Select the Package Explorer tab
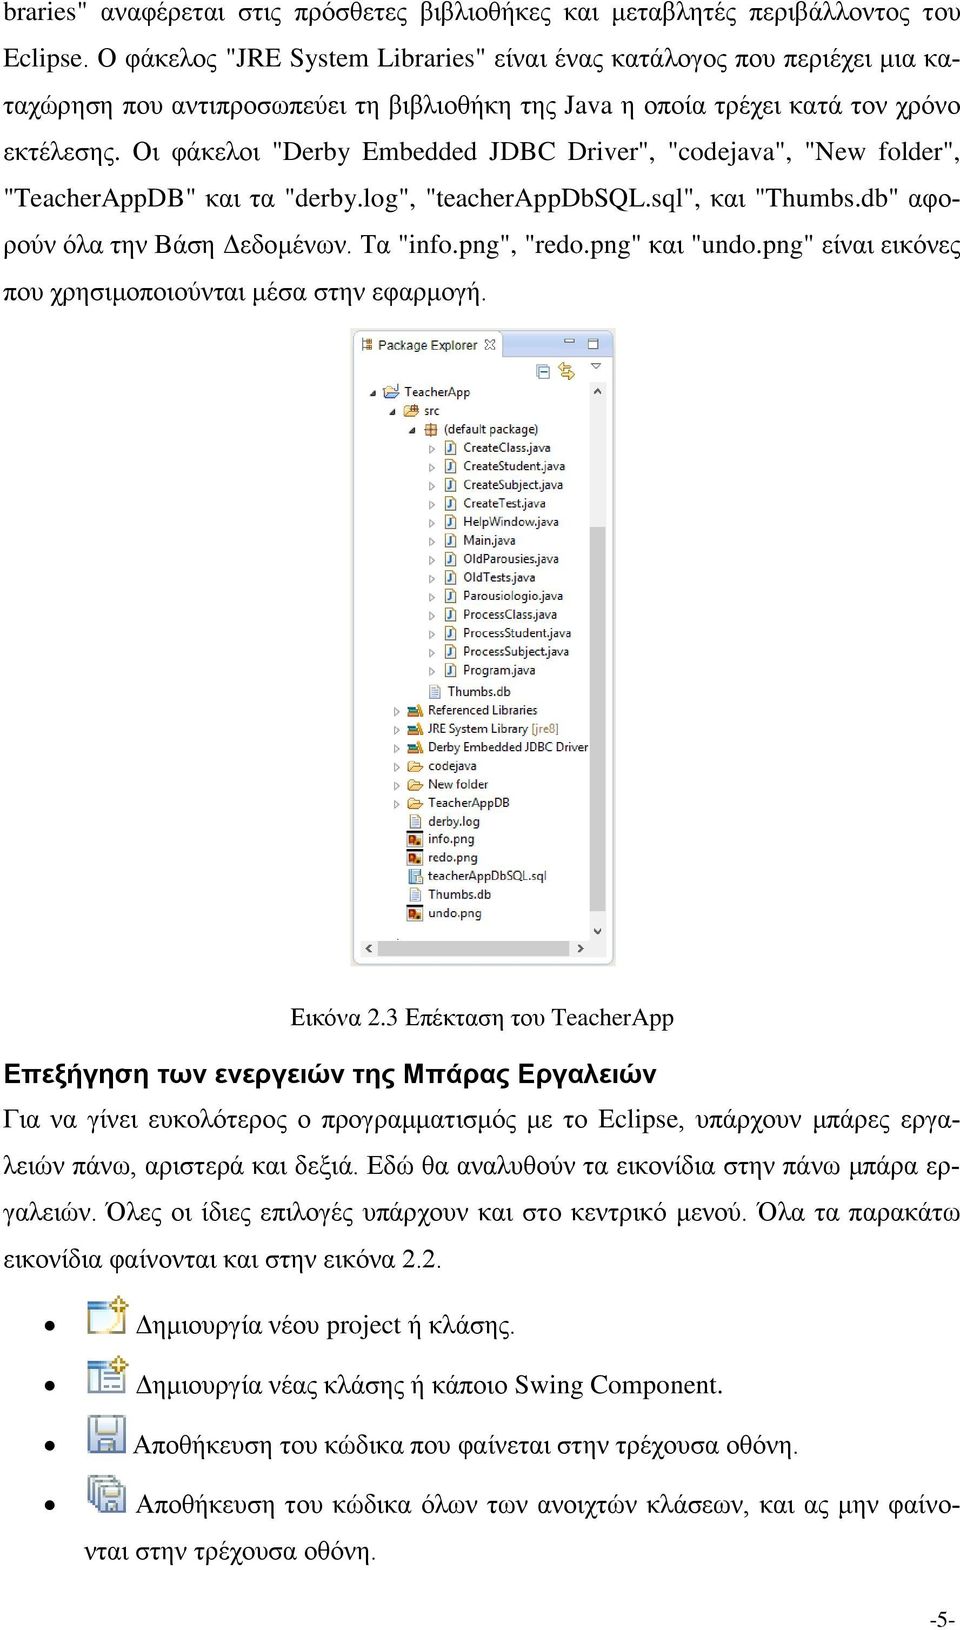Image resolution: width=960 pixels, height=1630 pixels. click(427, 345)
